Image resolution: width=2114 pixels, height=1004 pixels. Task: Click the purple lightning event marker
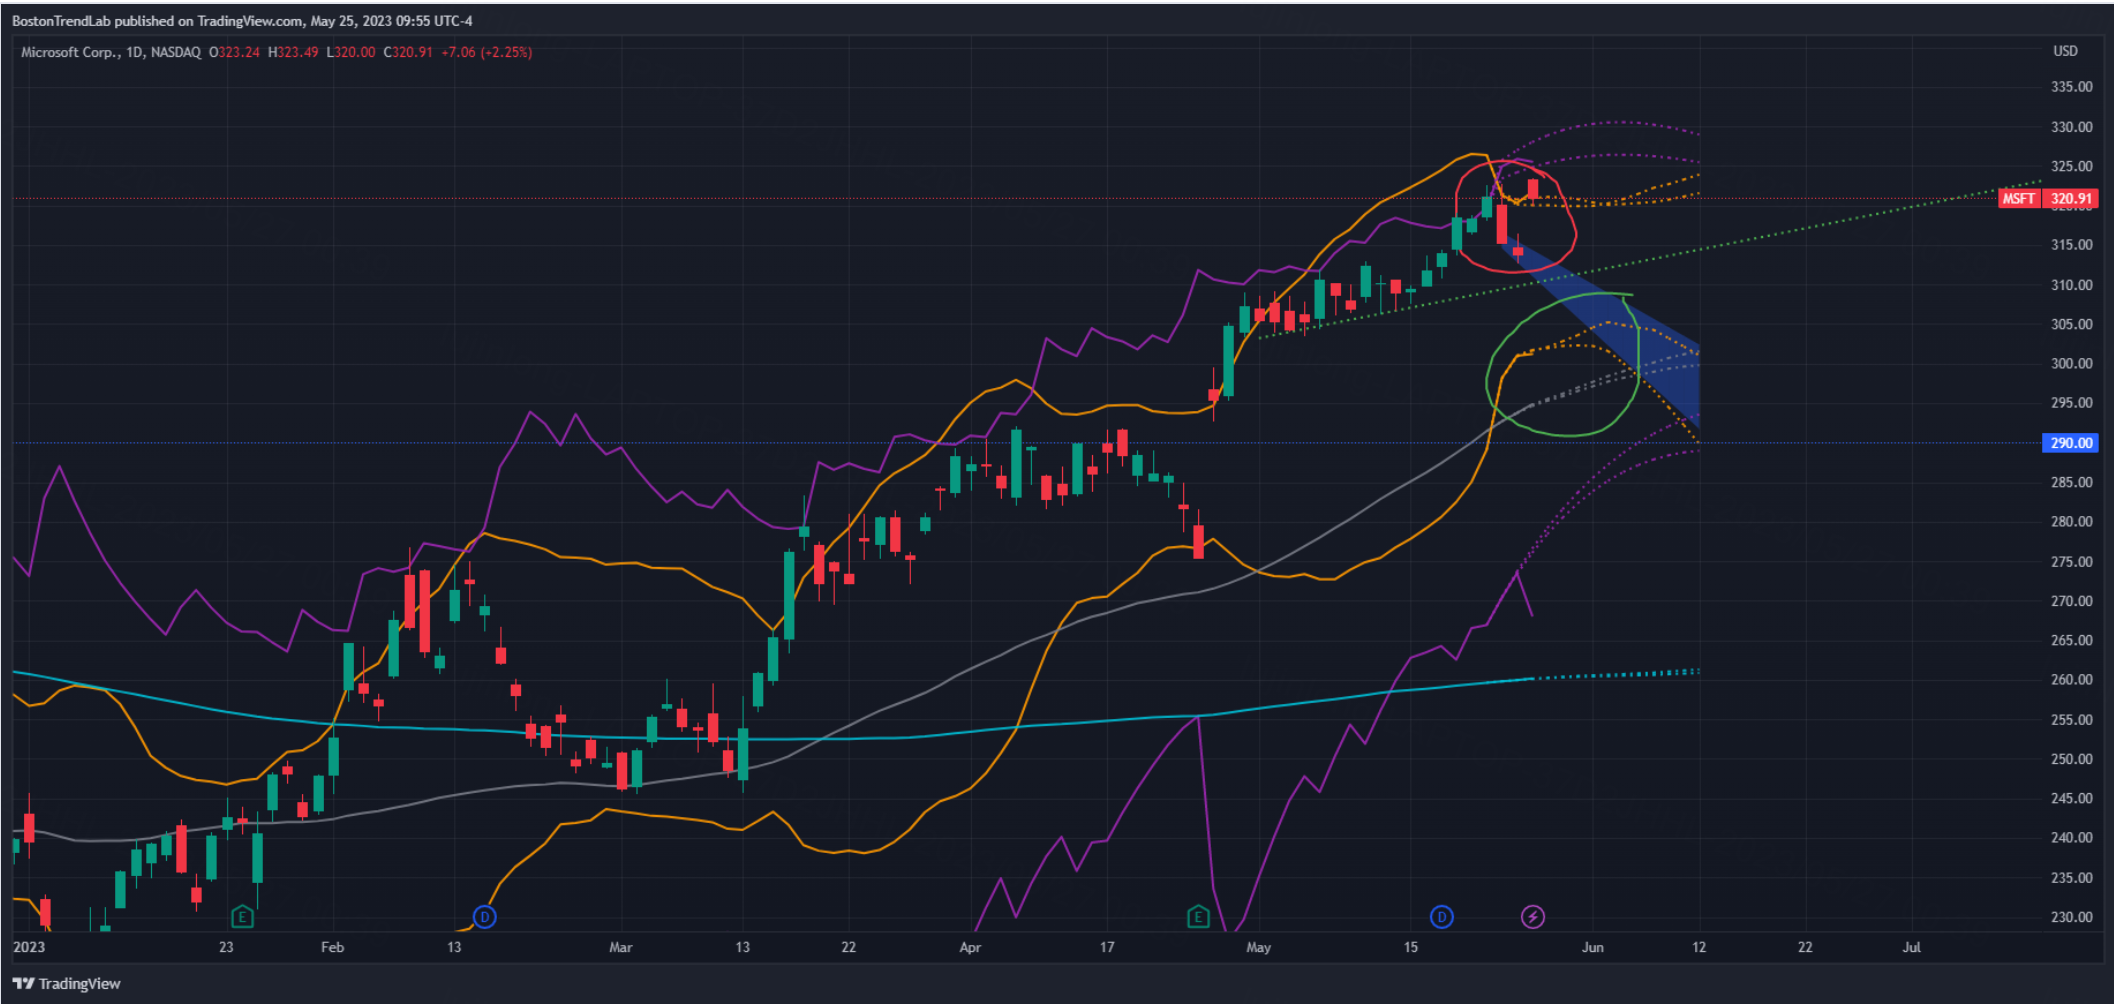(x=1532, y=916)
